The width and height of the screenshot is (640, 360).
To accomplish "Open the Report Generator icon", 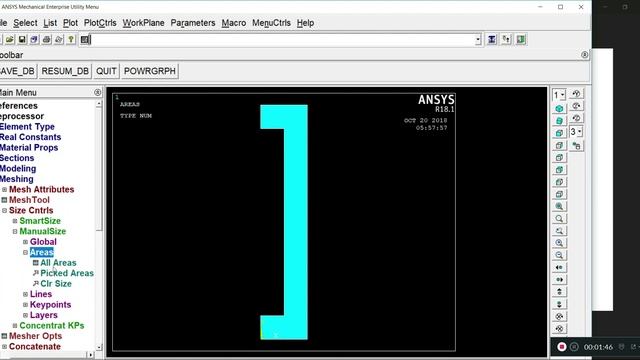I will pyautogui.click(x=59, y=40).
